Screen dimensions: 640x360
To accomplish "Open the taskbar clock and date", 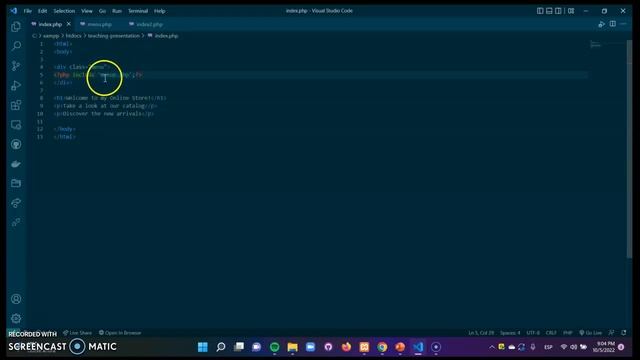I will click(x=603, y=347).
